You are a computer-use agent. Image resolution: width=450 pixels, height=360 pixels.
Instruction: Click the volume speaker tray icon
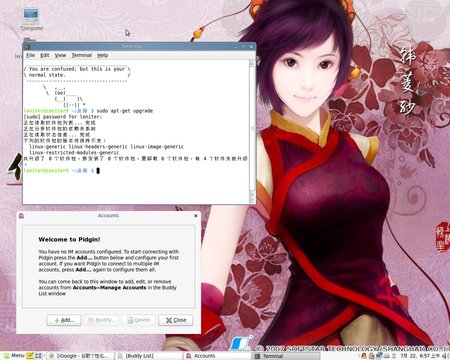click(445, 356)
